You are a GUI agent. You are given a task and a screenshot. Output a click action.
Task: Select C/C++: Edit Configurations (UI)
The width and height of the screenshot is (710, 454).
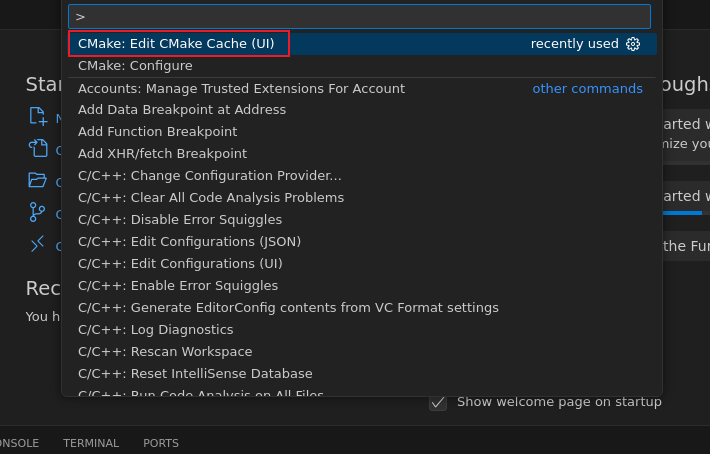[x=362, y=263]
